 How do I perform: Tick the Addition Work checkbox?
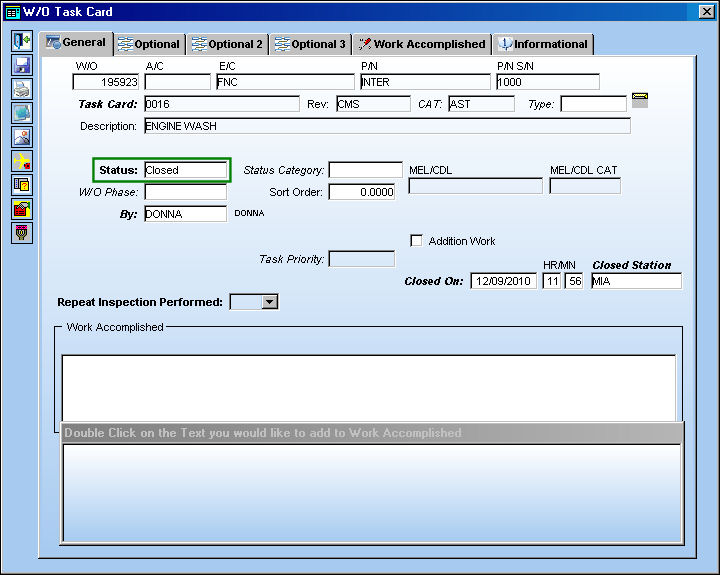tap(416, 241)
